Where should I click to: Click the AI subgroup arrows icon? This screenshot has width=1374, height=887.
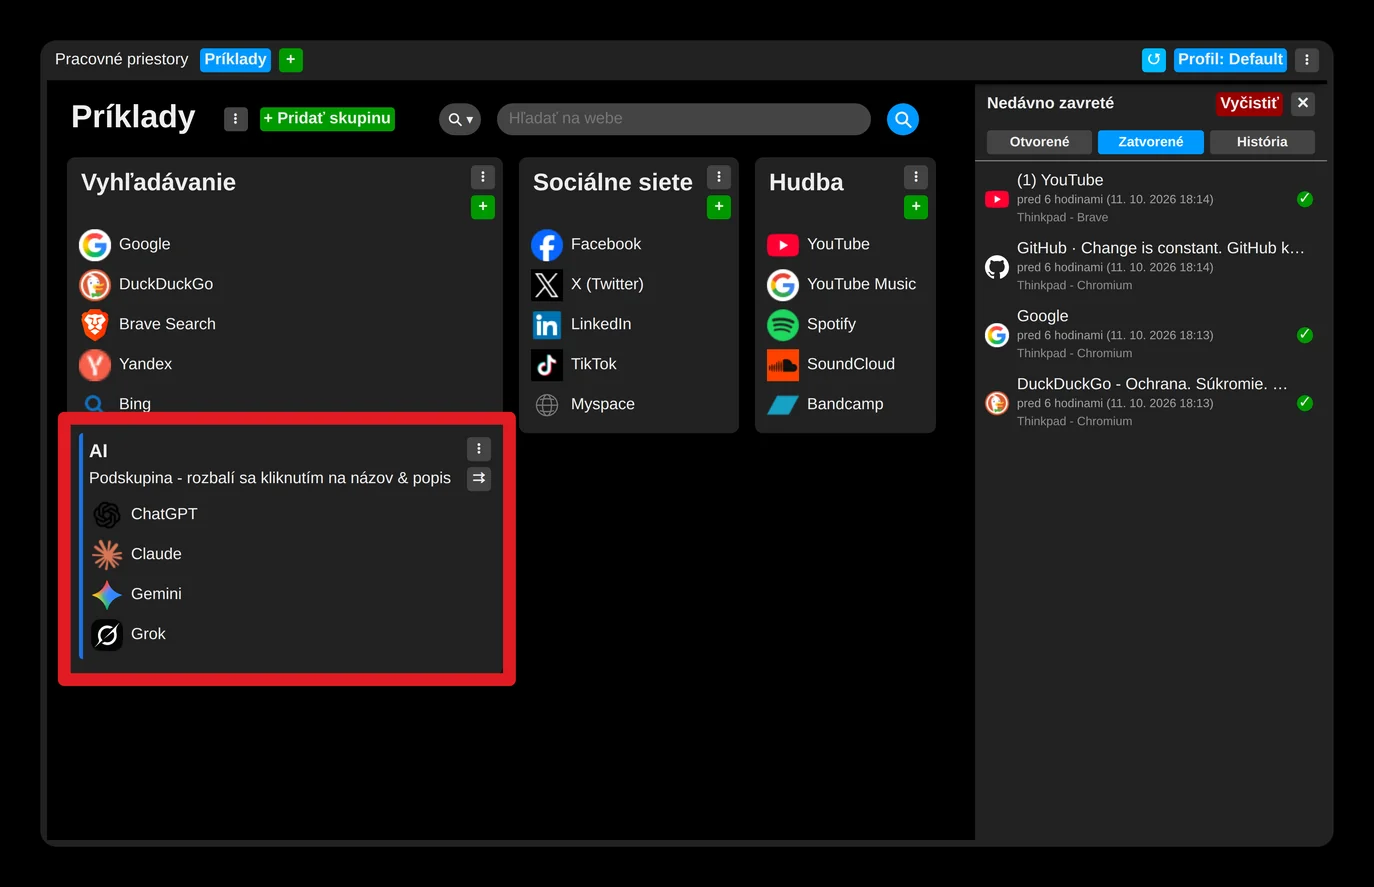[x=478, y=479]
